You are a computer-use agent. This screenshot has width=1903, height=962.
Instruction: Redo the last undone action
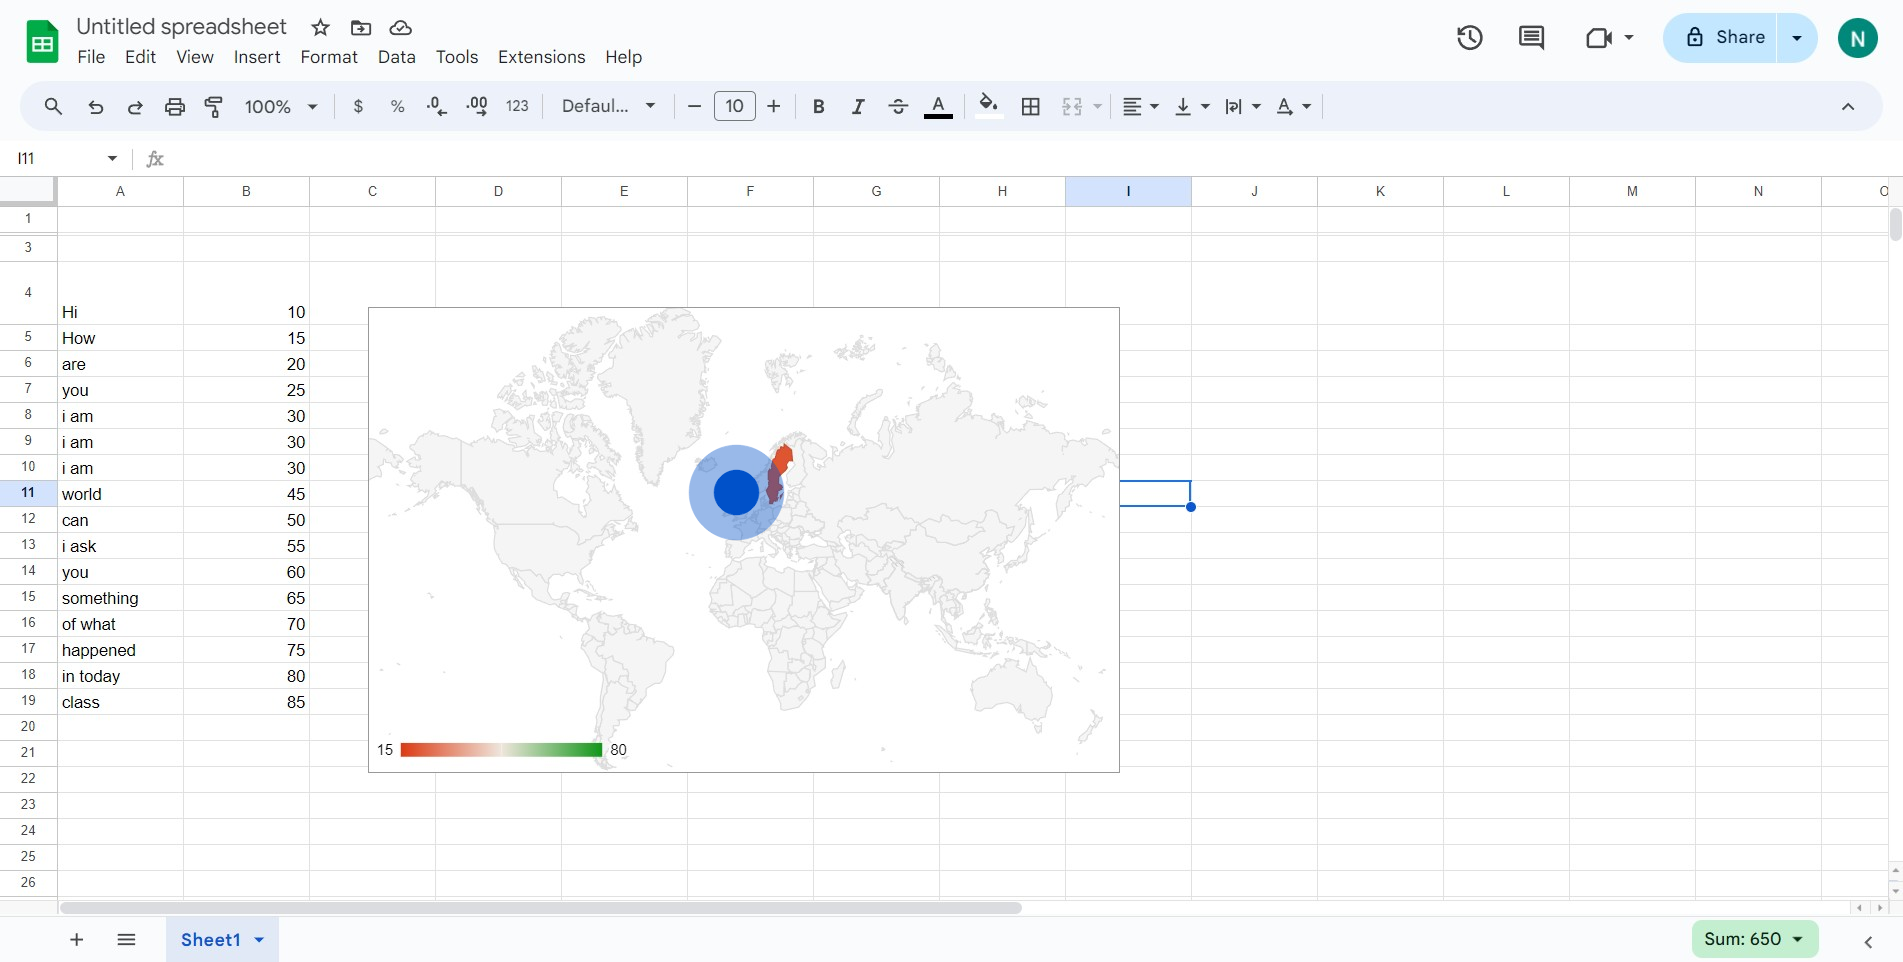click(x=135, y=107)
